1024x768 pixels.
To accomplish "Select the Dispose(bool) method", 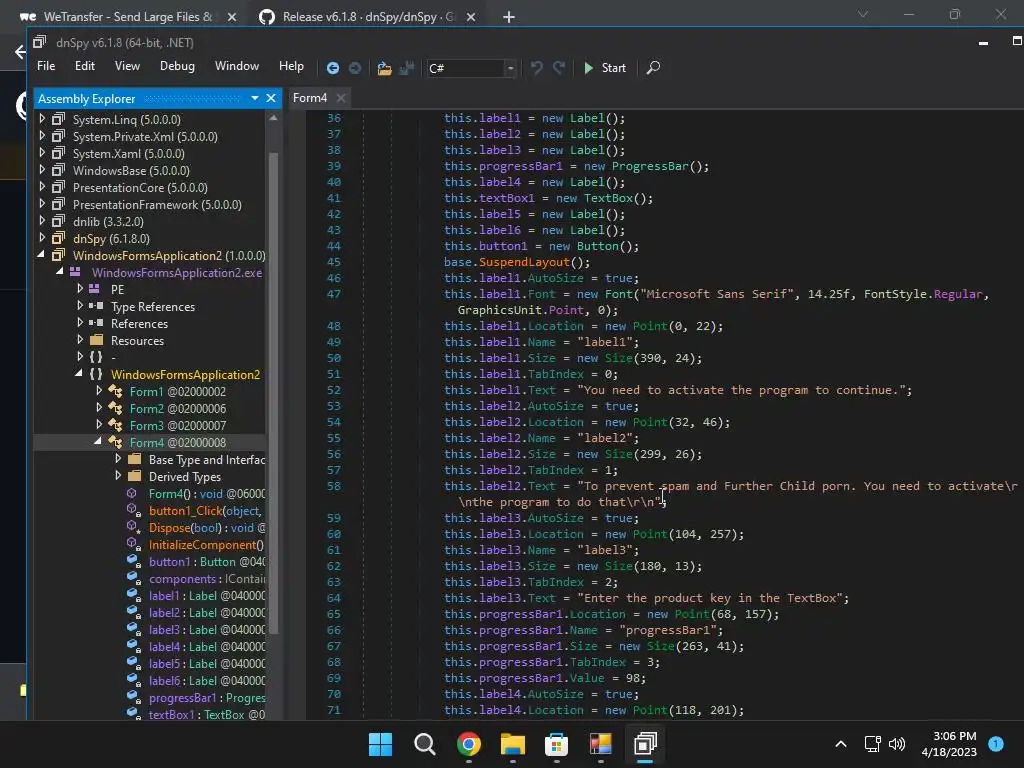I will coord(206,528).
